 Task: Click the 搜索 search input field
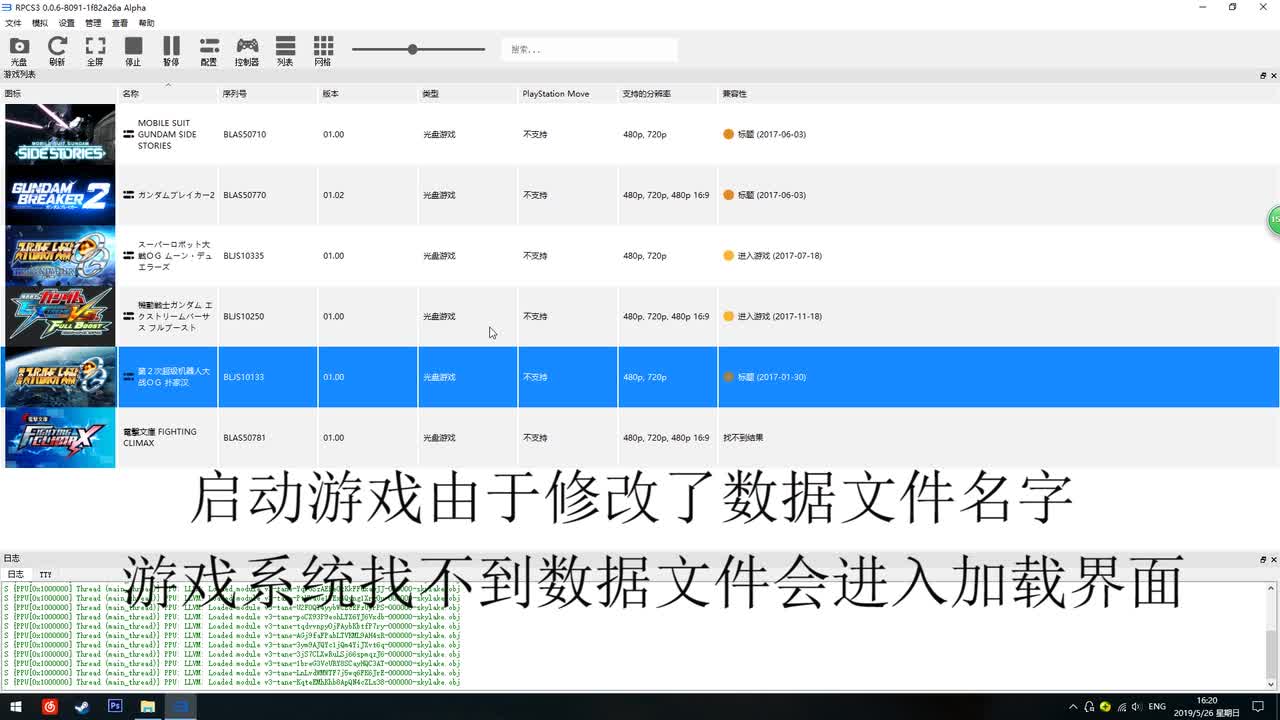click(x=589, y=49)
